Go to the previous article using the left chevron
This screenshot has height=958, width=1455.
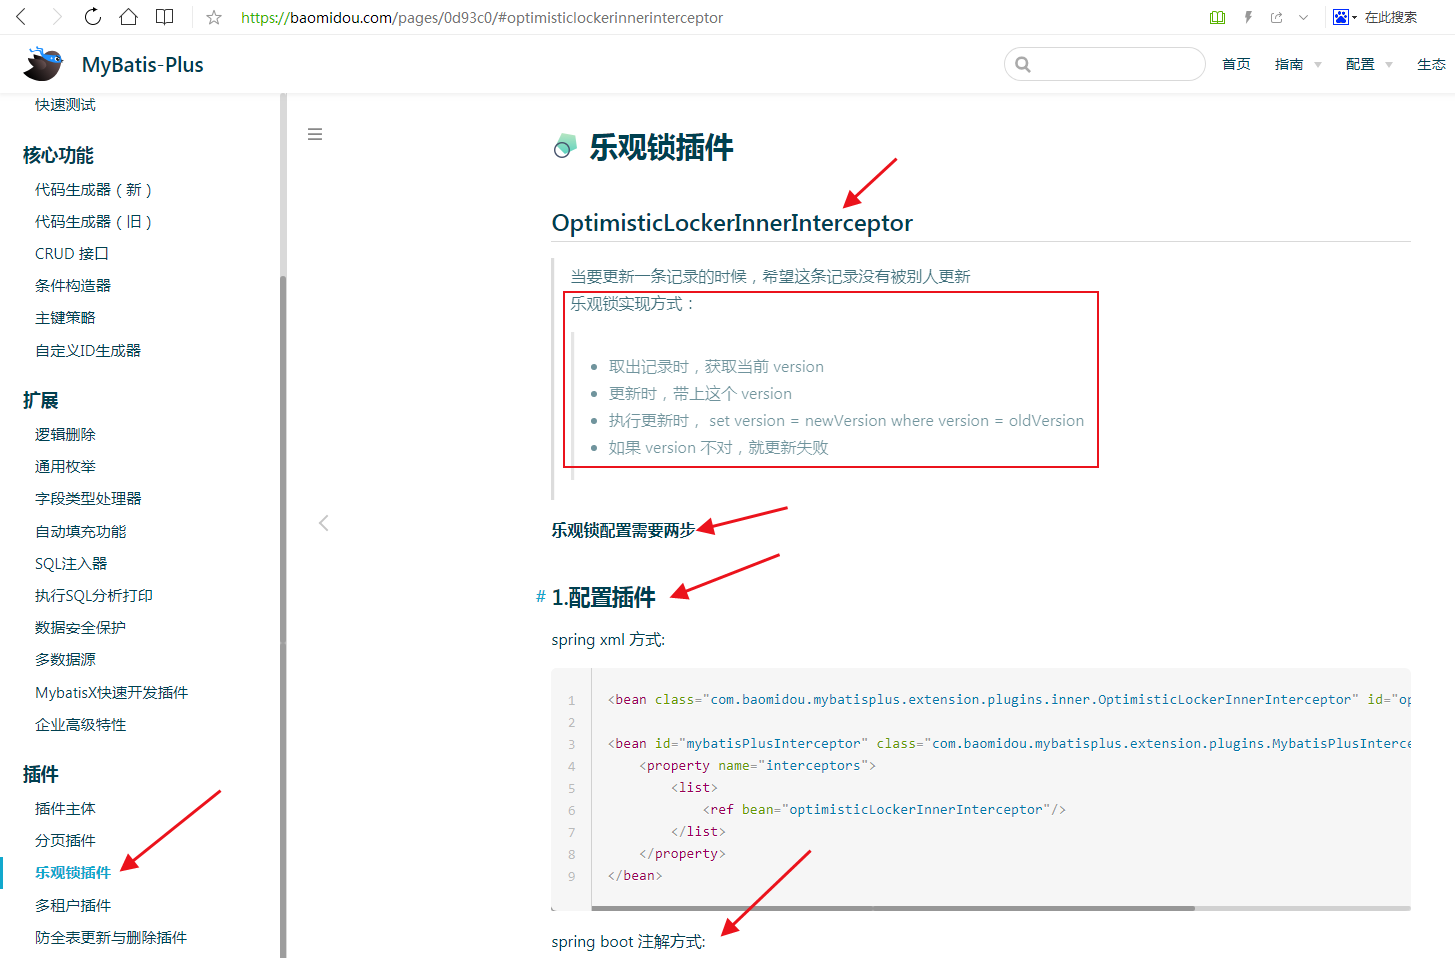click(x=323, y=523)
